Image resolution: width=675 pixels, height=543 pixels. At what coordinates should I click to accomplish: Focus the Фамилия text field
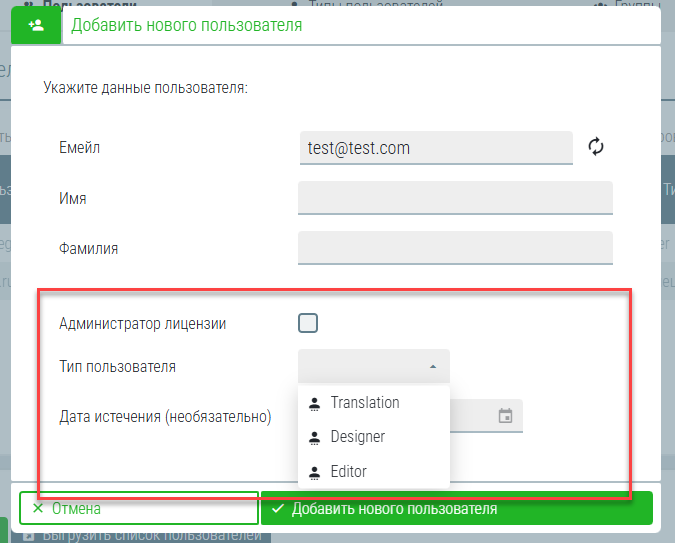(x=455, y=247)
